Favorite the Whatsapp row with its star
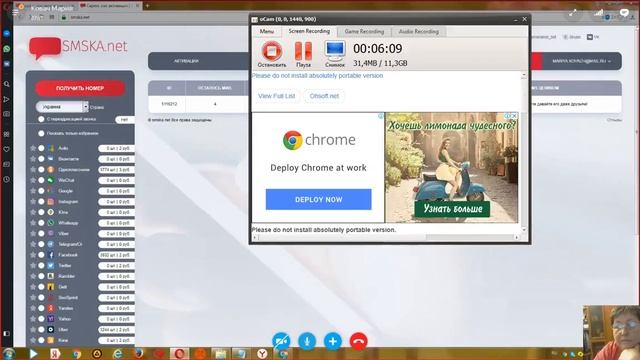 (33, 223)
